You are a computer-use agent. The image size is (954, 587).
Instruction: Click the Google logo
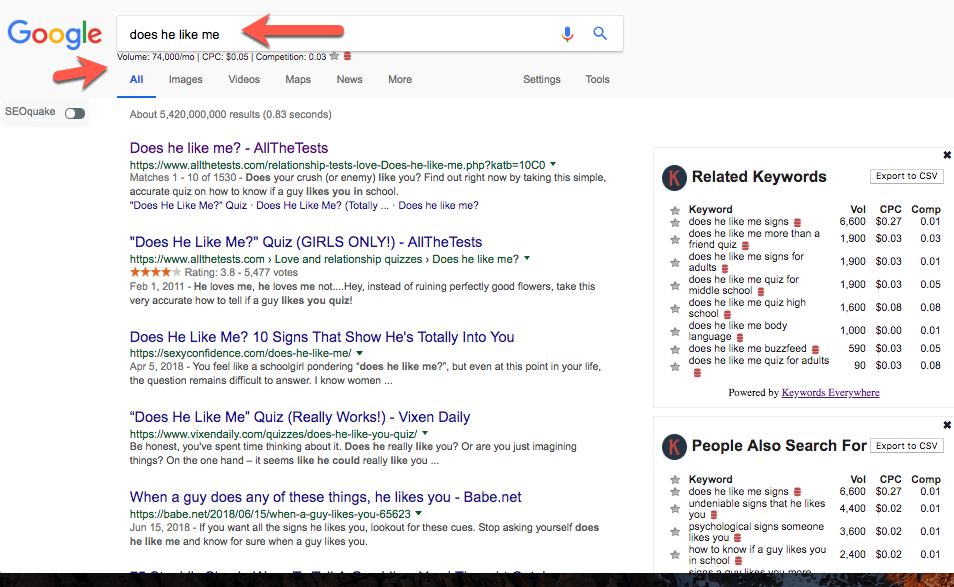(55, 34)
